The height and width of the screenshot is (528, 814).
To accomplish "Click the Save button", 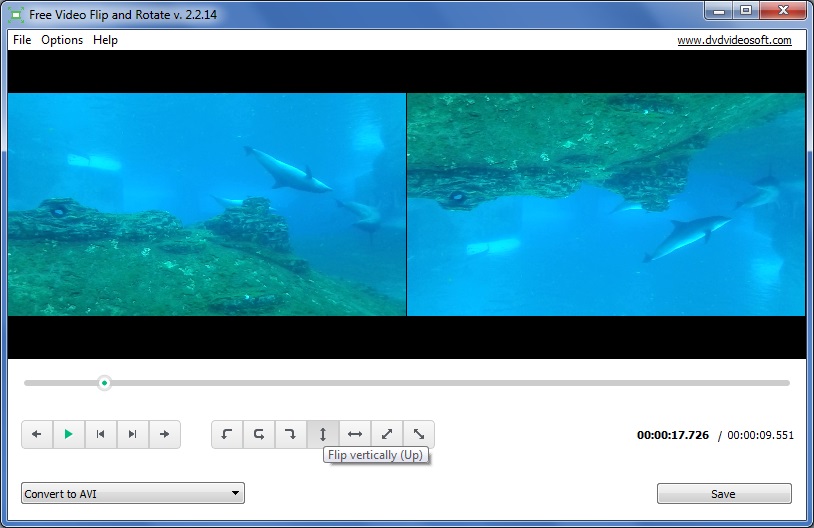I will pos(724,494).
